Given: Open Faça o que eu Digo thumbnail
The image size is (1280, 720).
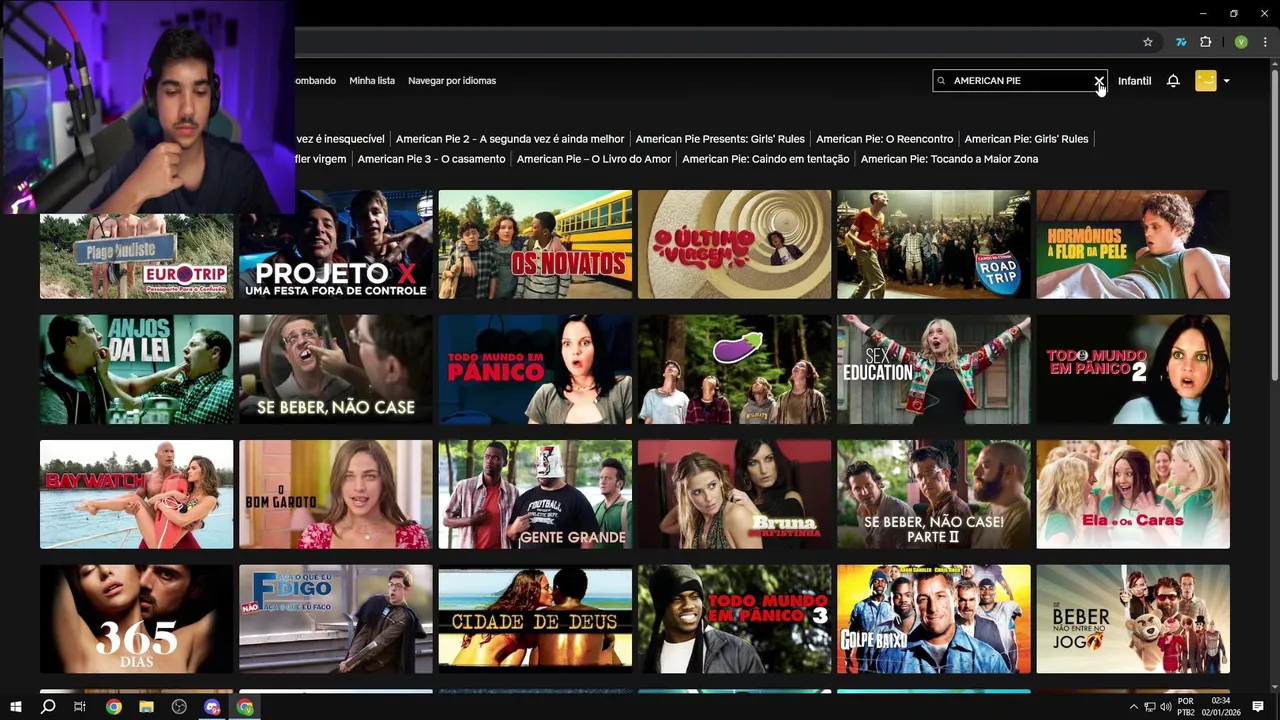Looking at the screenshot, I should 336,619.
